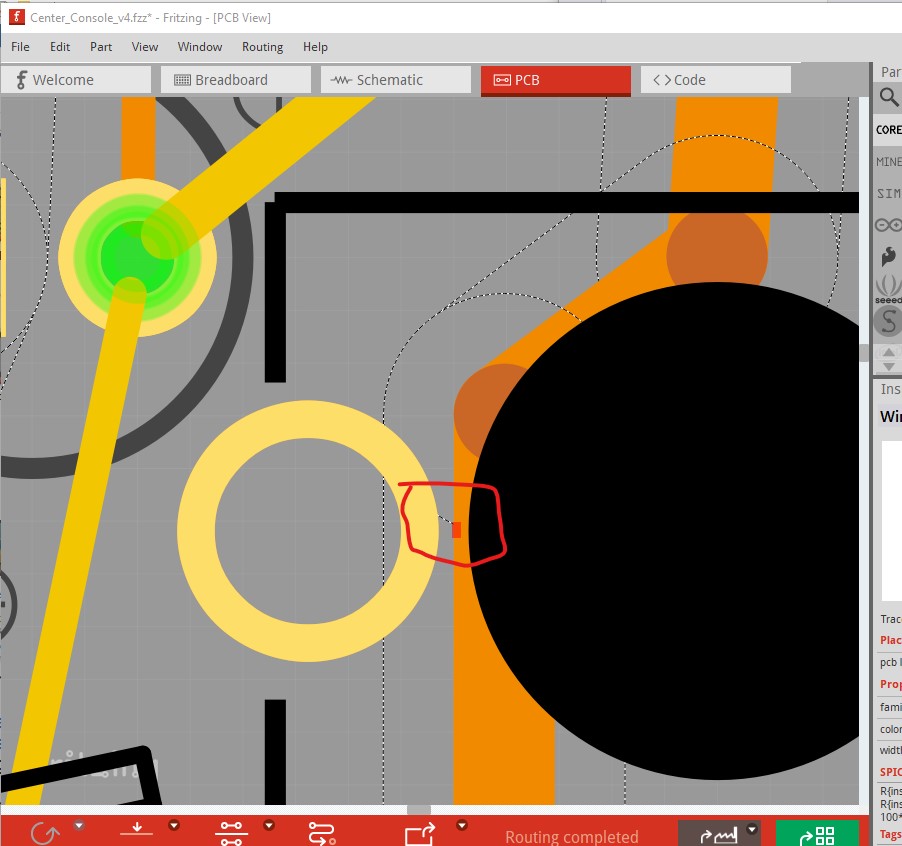Click the View from Below icon
Viewport: 902px width, 846px height.
(x=137, y=831)
